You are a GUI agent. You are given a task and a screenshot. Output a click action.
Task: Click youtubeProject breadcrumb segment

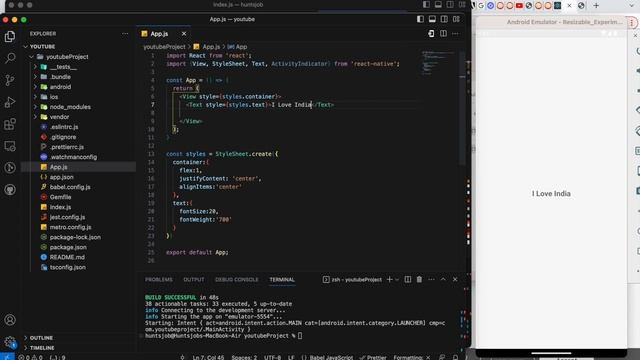164,47
